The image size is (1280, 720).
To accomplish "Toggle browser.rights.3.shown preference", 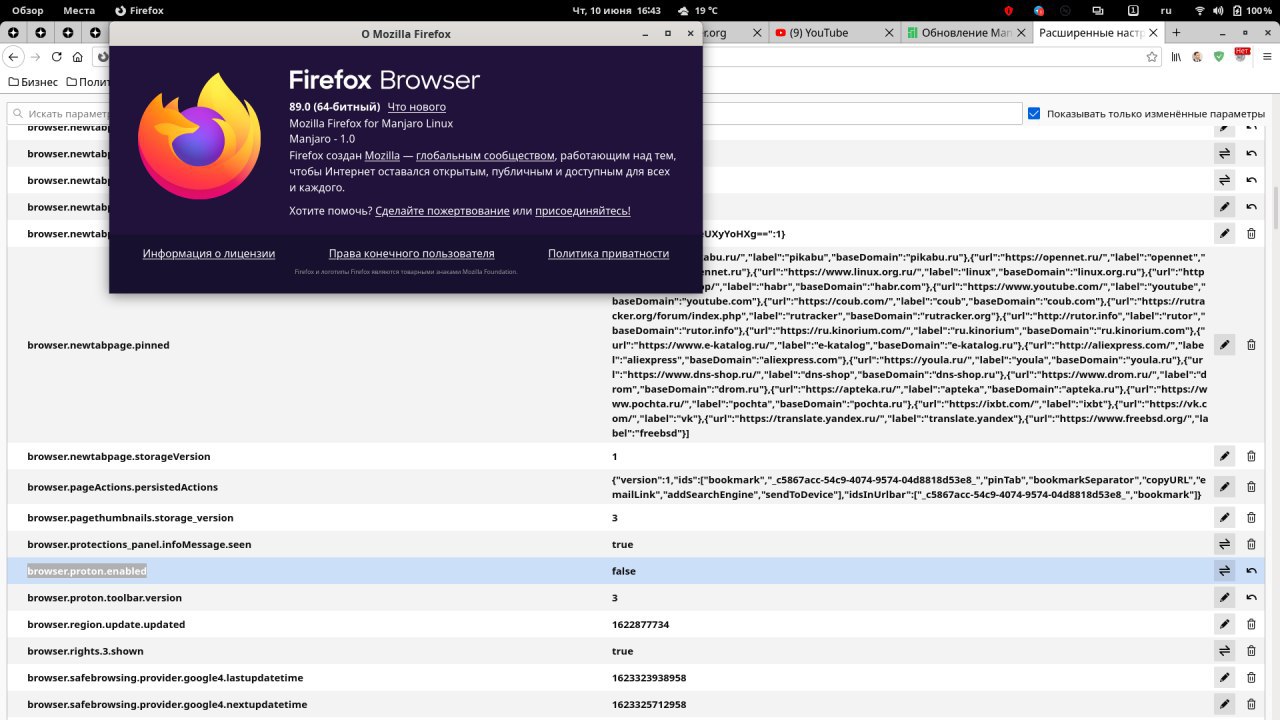I will pyautogui.click(x=1224, y=651).
